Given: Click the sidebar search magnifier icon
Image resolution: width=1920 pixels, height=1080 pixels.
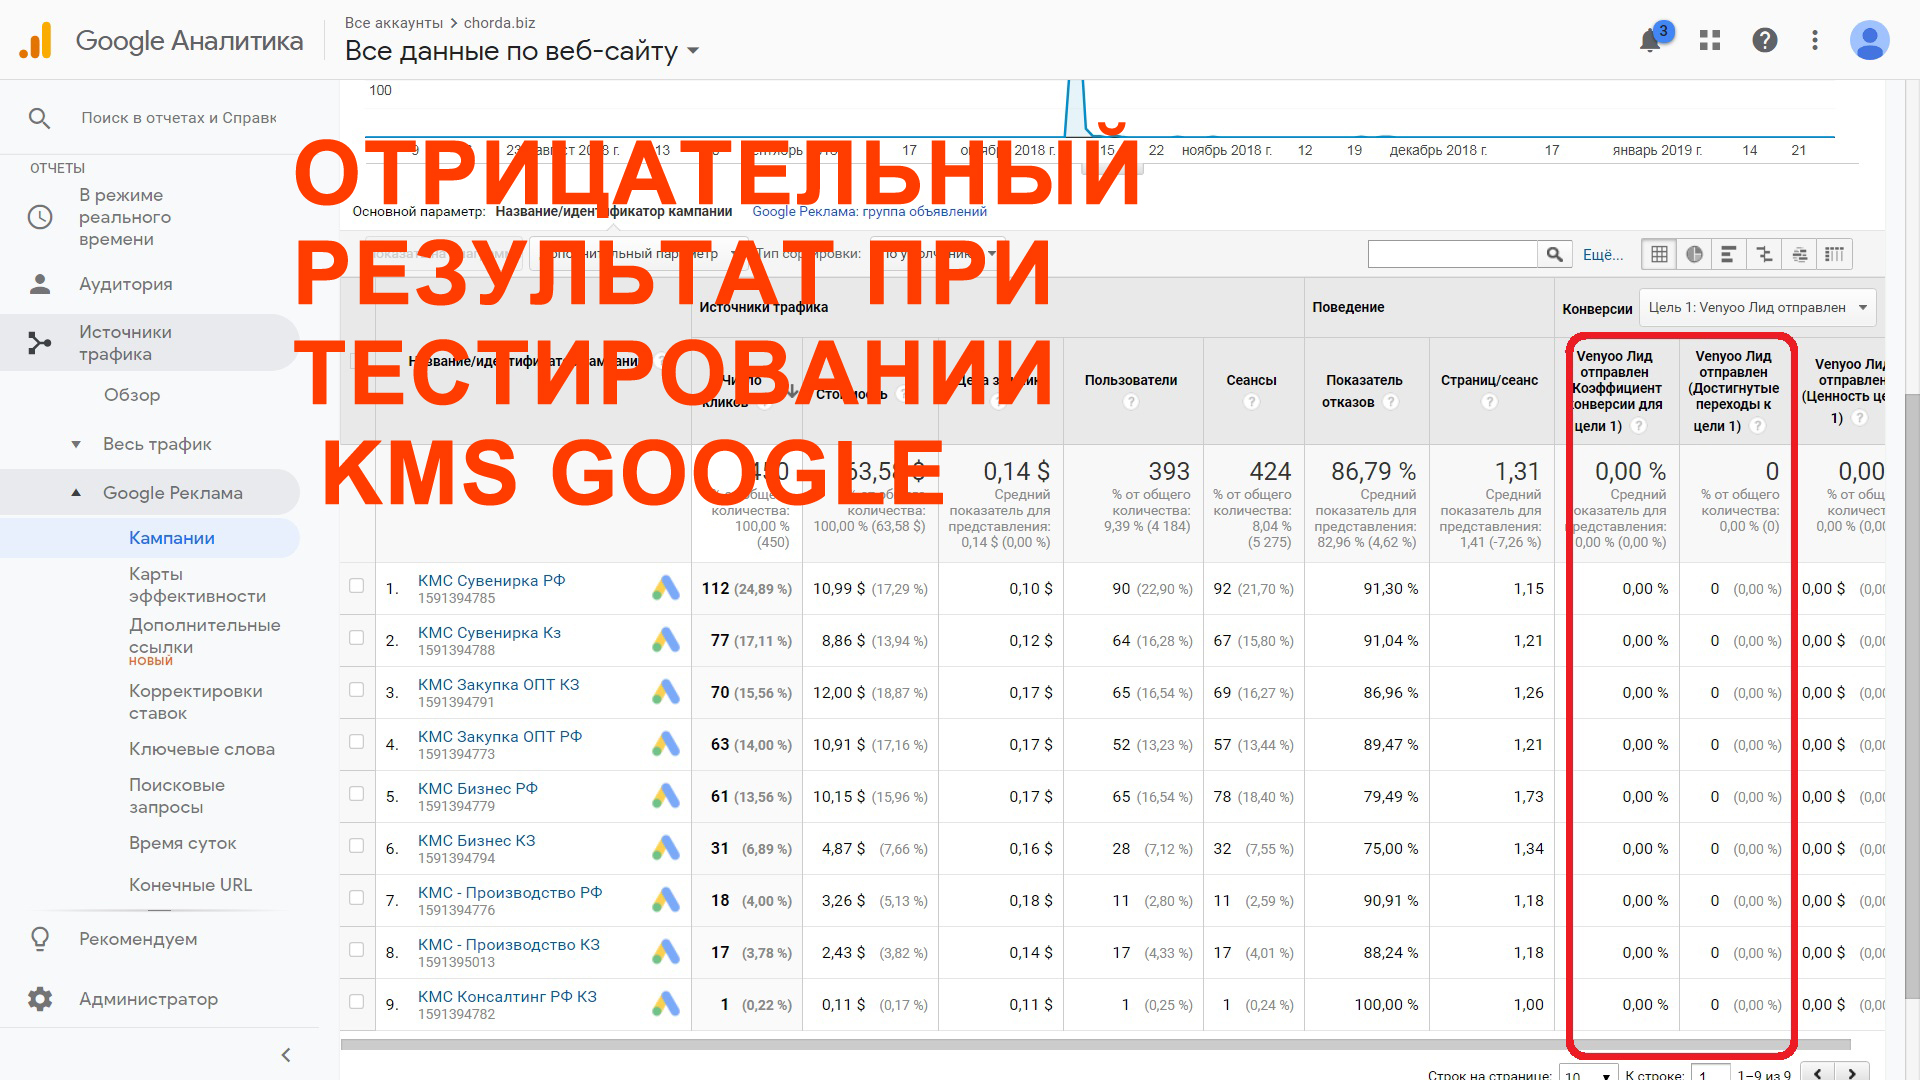Looking at the screenshot, I should coord(39,118).
